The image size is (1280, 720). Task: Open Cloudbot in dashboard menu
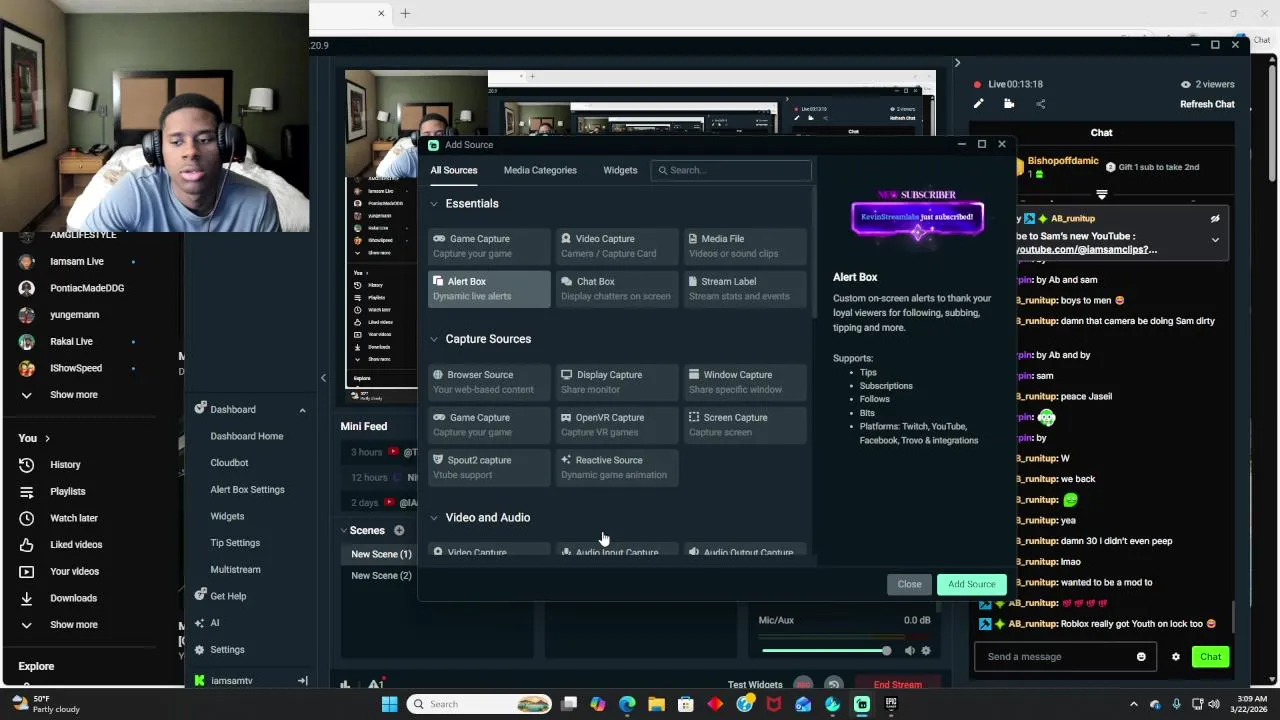click(x=229, y=463)
